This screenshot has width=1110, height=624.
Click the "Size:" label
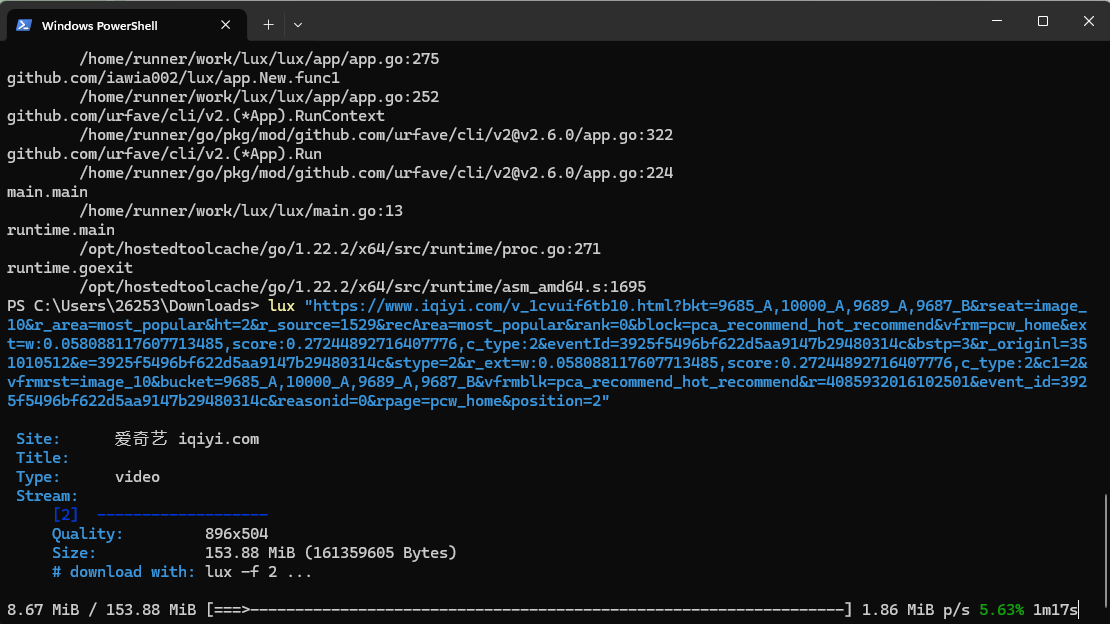point(74,553)
